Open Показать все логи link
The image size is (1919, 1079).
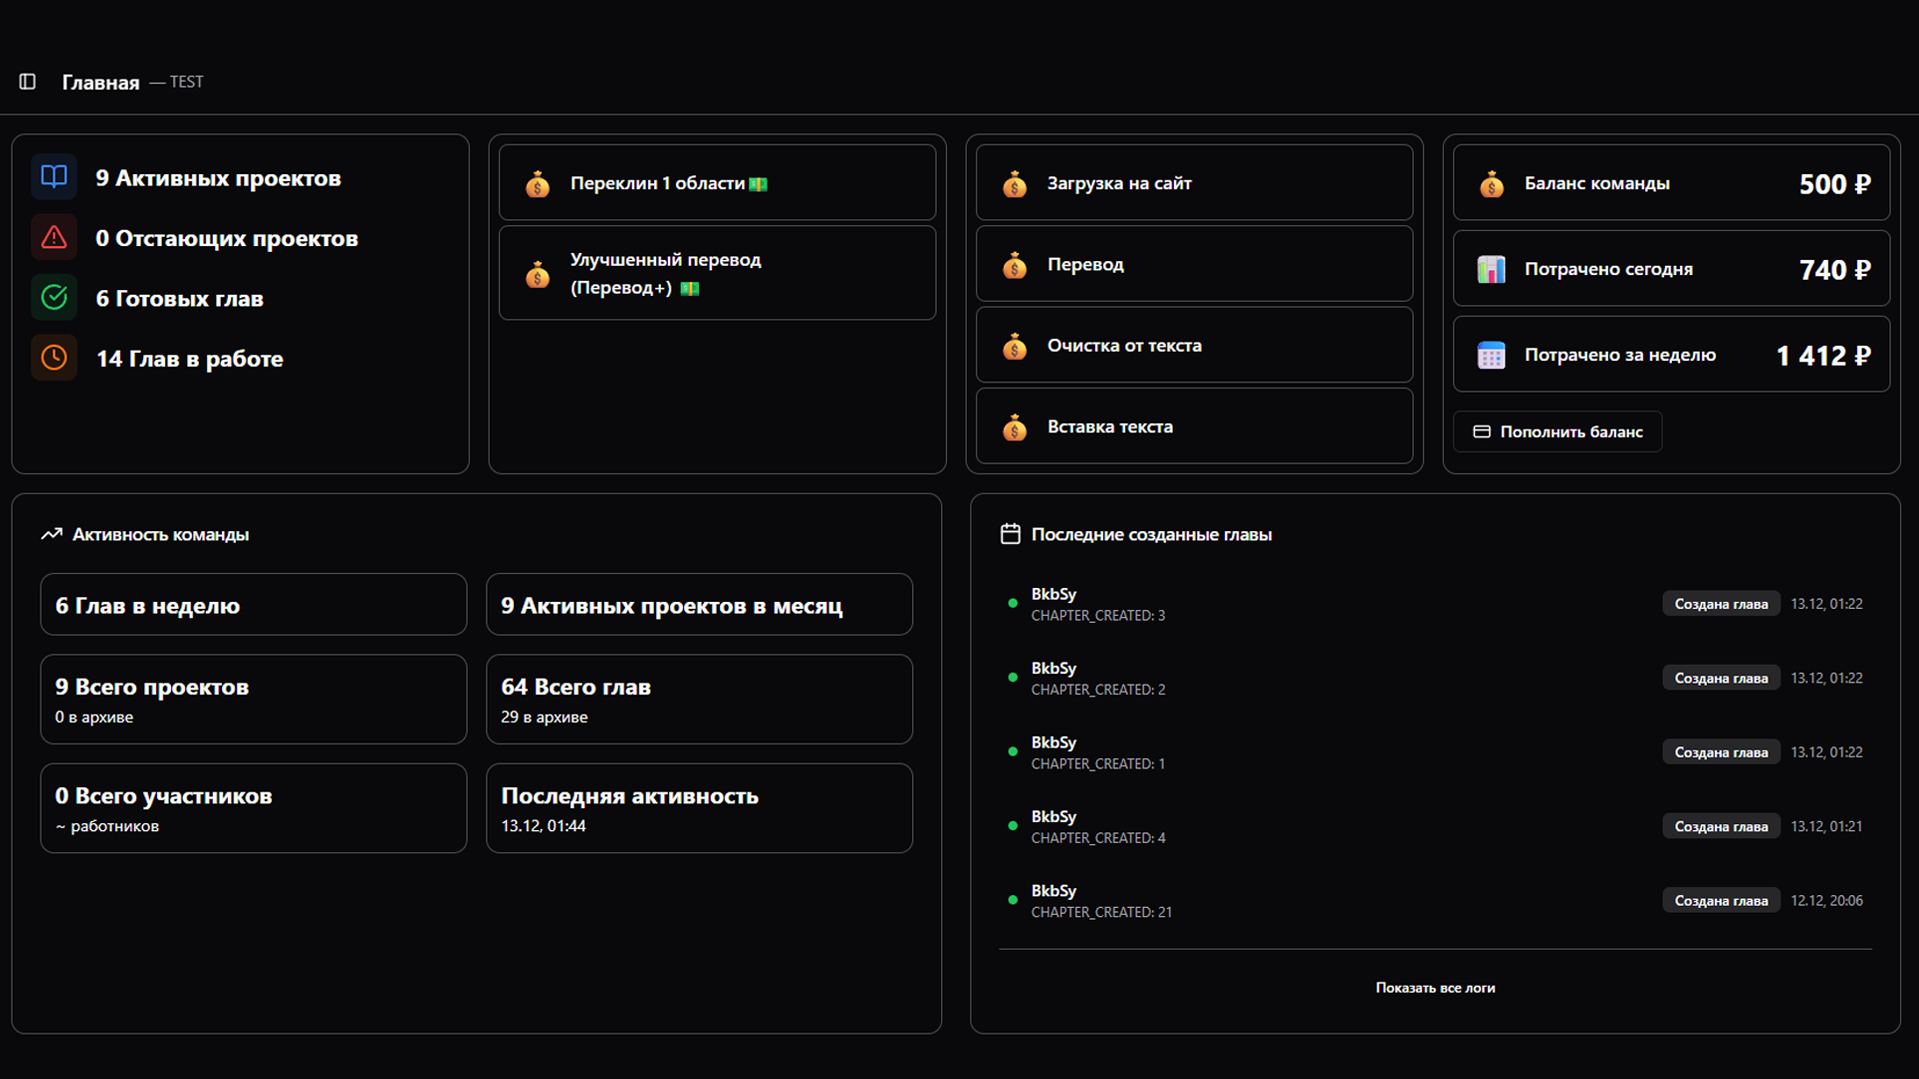[1434, 988]
